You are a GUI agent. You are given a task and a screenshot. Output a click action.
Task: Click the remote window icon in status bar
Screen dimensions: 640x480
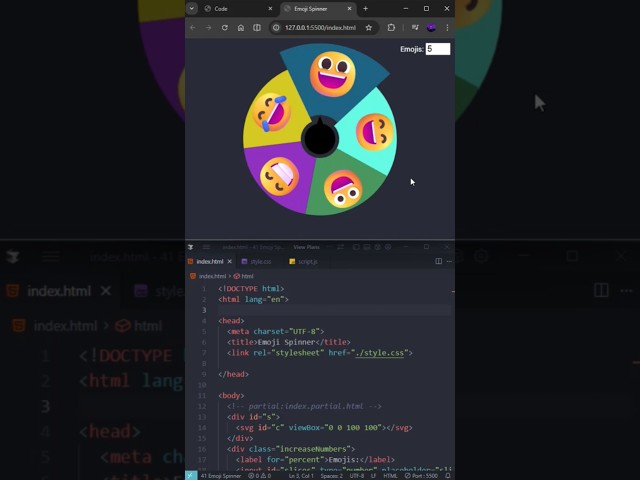[x=191, y=476]
